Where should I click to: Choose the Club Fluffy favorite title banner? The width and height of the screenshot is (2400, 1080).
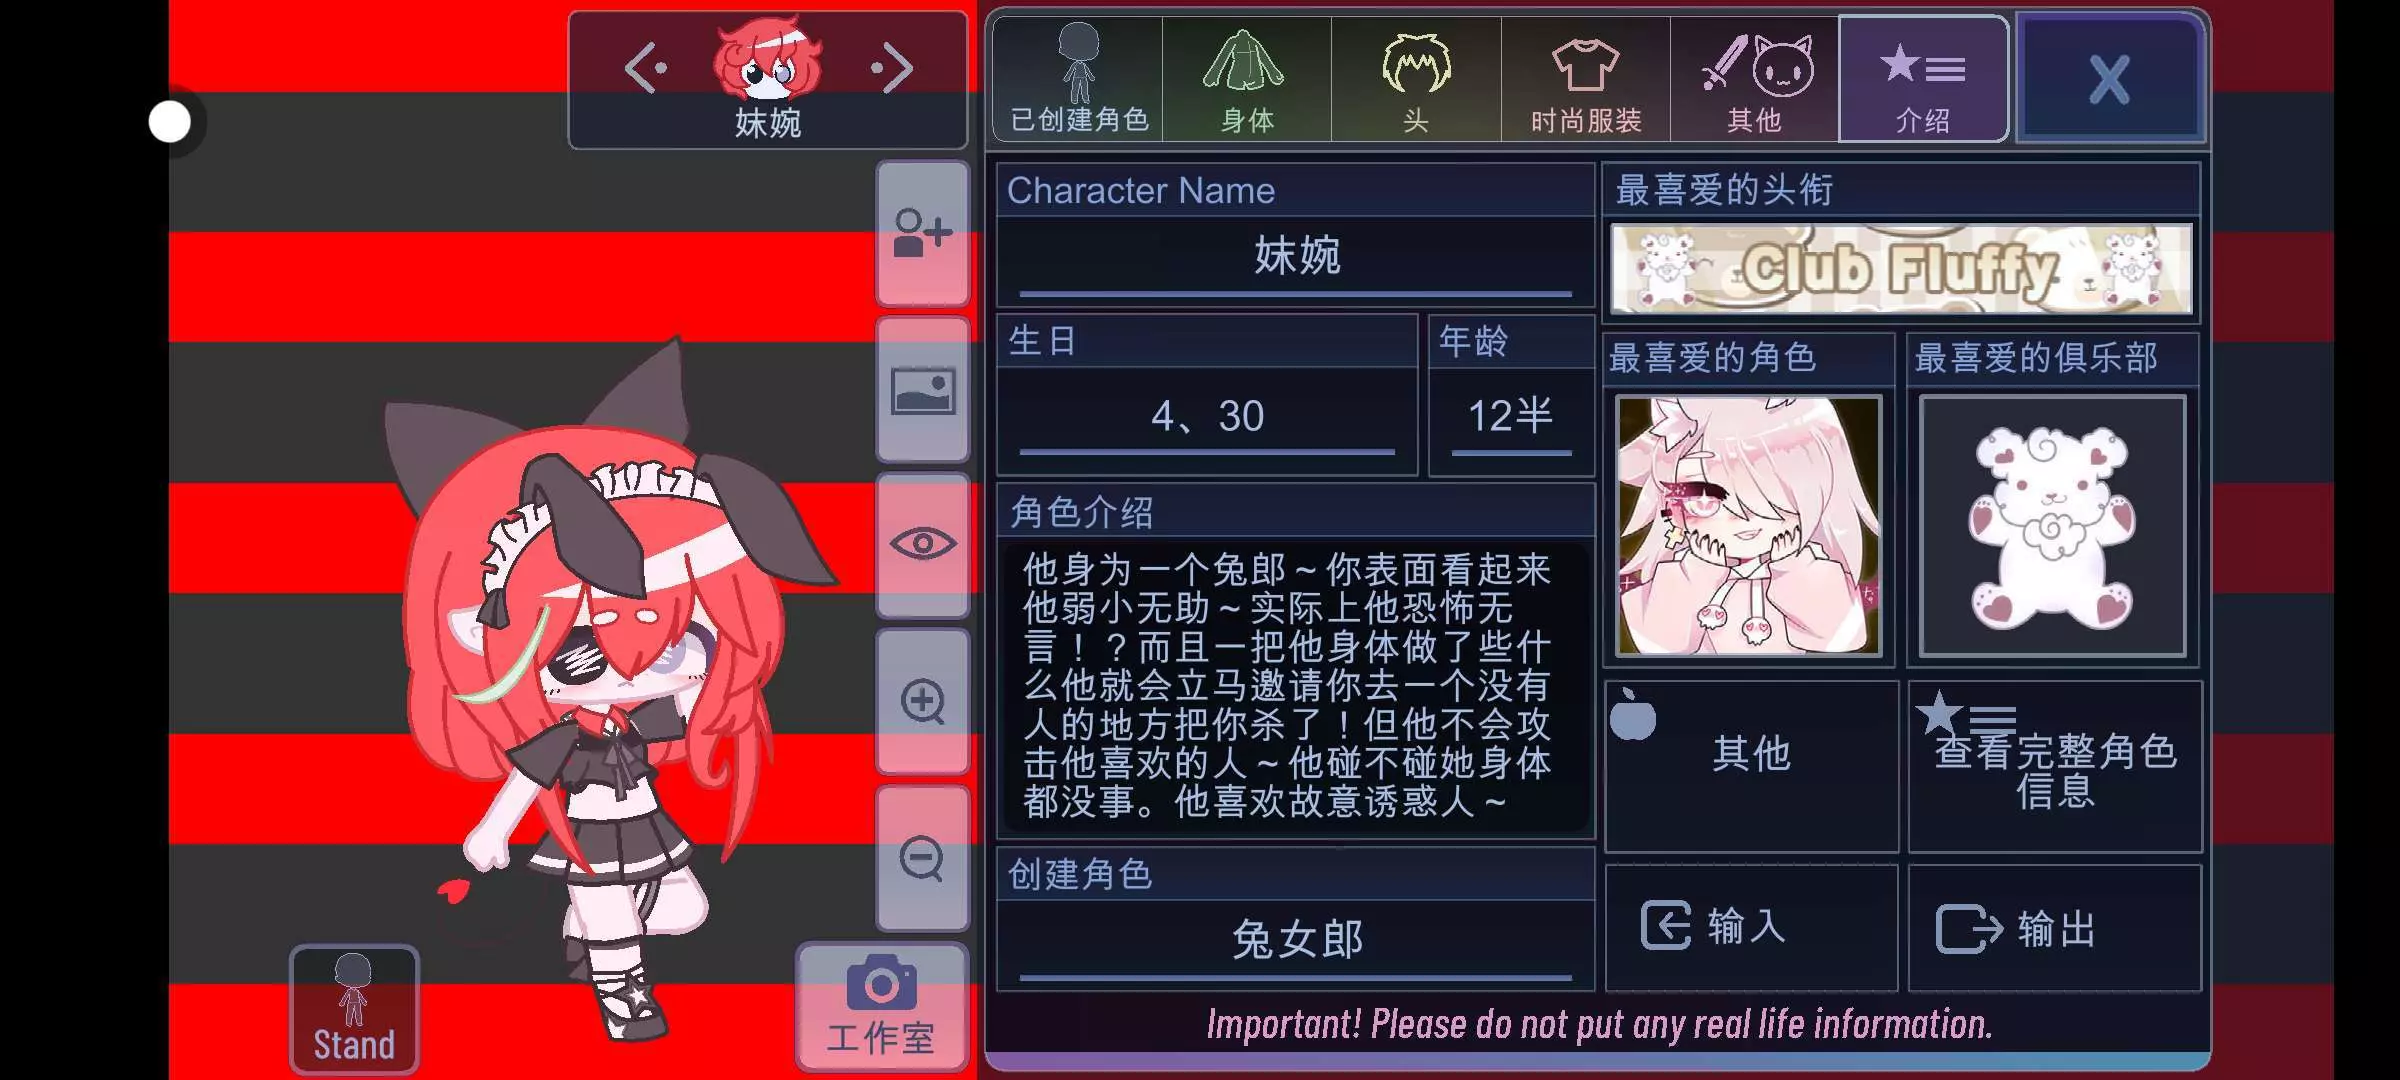click(x=1901, y=269)
